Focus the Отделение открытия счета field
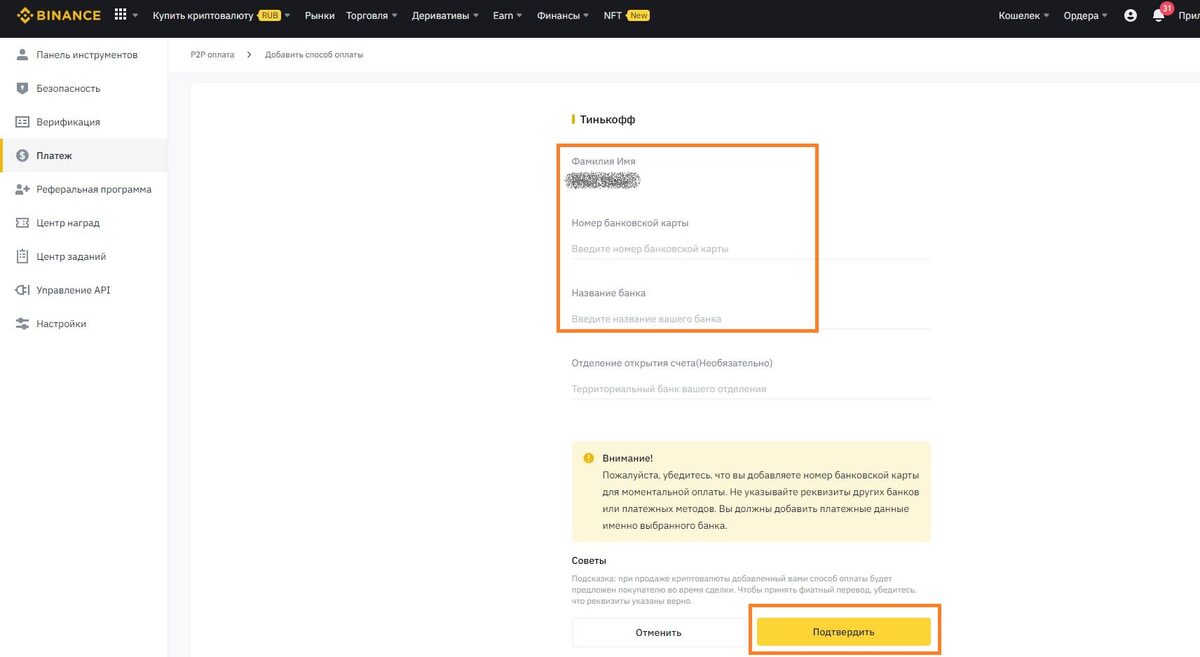The width and height of the screenshot is (1200, 657). tap(751, 389)
